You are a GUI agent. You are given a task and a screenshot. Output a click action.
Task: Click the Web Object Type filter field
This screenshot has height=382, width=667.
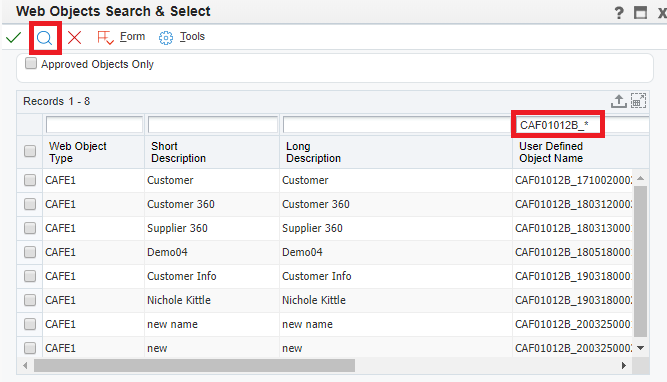pyautogui.click(x=94, y=125)
